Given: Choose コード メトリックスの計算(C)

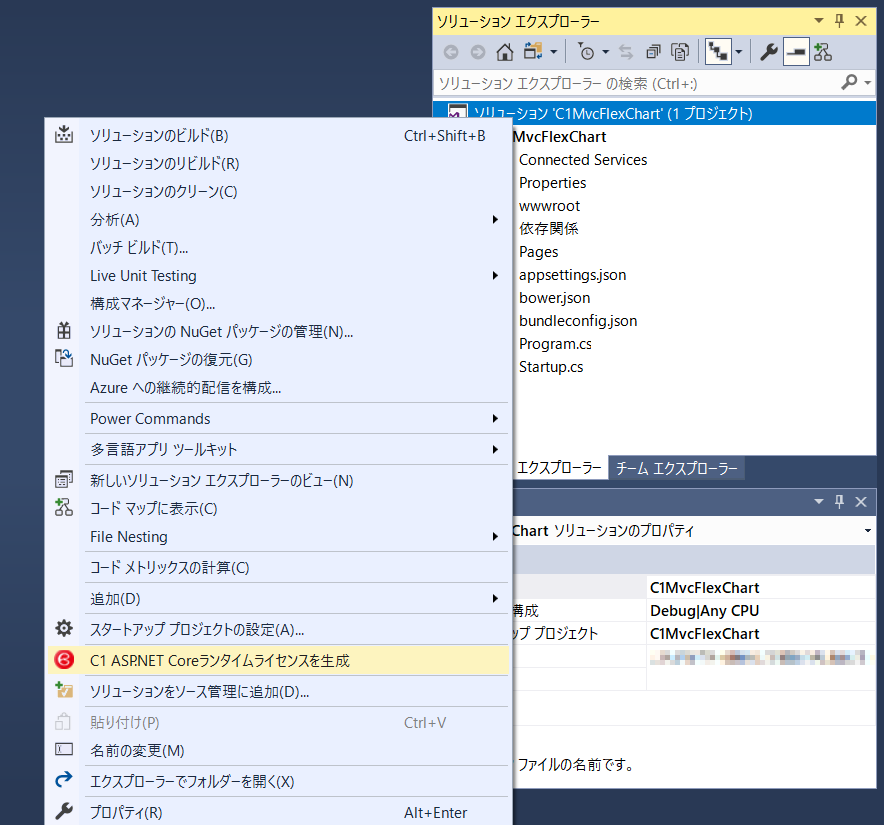Looking at the screenshot, I should coord(279,568).
